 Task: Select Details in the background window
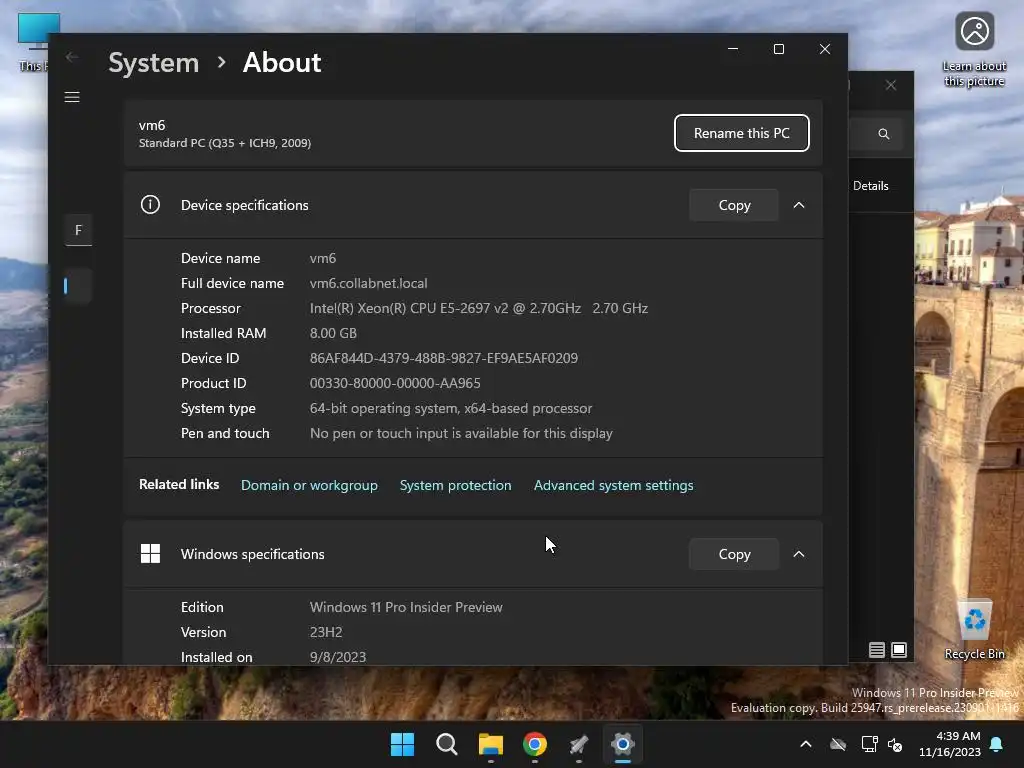pos(871,186)
